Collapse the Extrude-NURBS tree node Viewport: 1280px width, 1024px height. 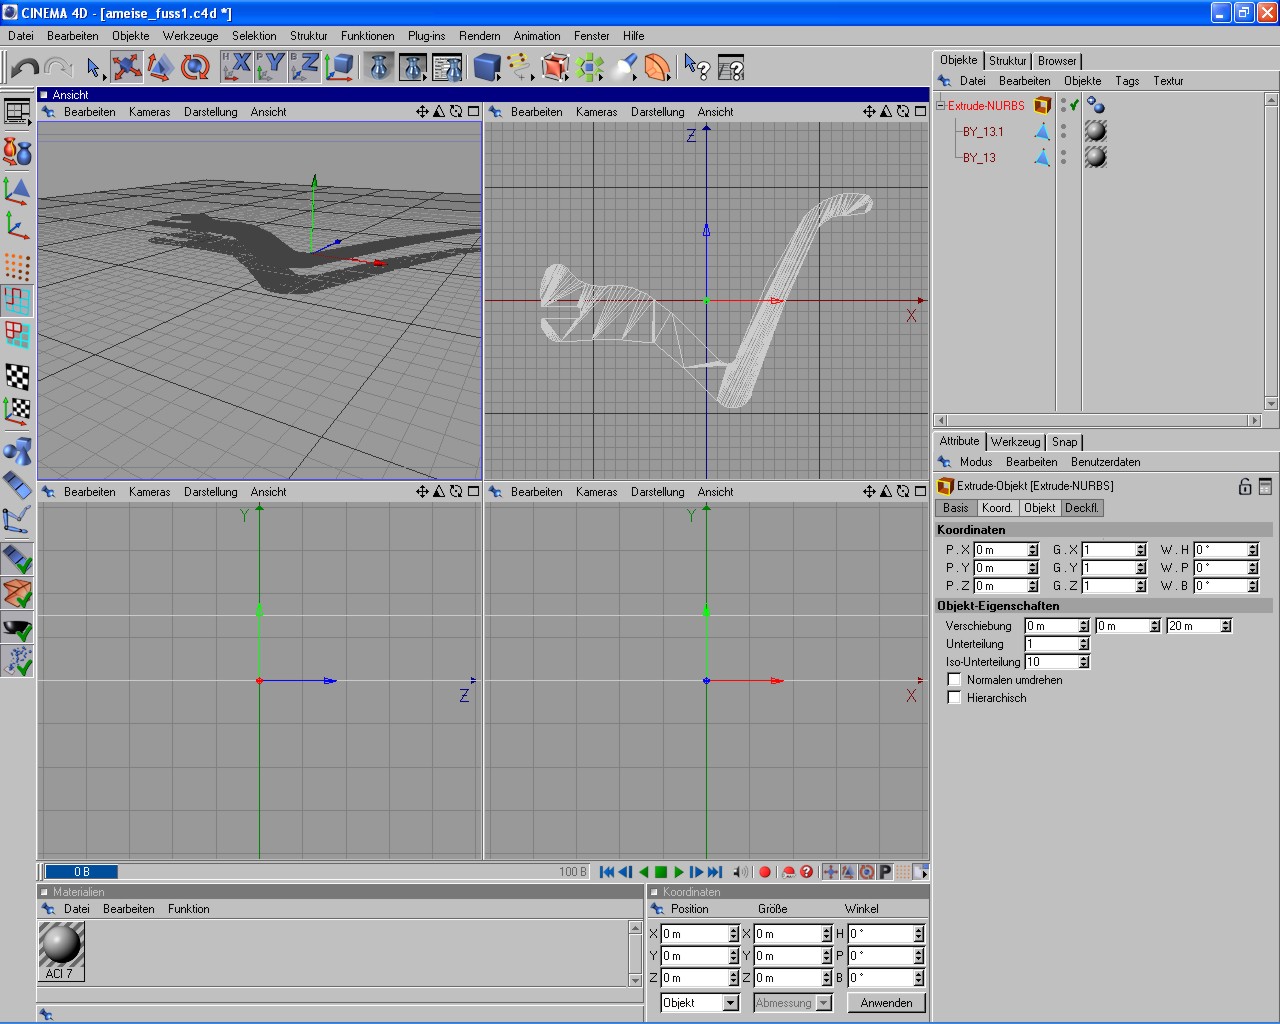(940, 105)
